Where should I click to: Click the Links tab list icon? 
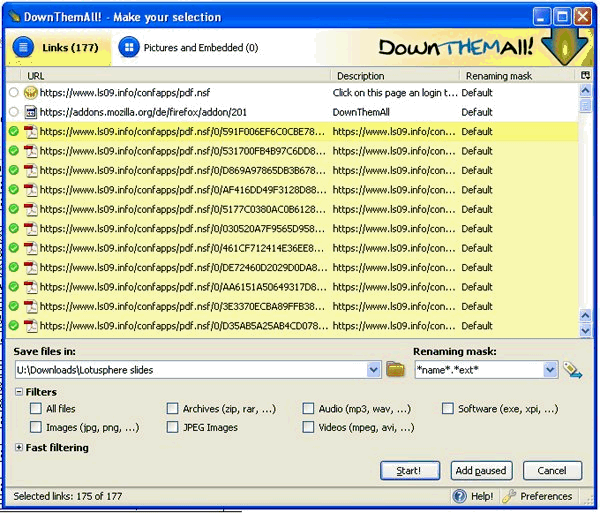[23, 48]
